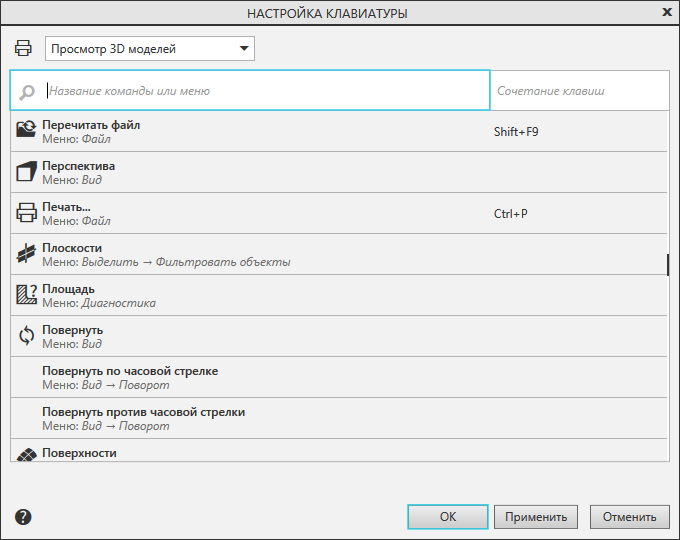
Task: Click the Печать... printer icon in list
Action: tap(26, 213)
